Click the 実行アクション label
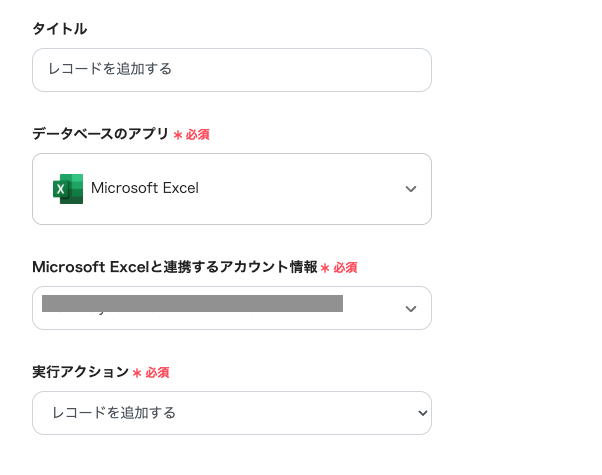Image resolution: width=602 pixels, height=475 pixels. click(80, 372)
